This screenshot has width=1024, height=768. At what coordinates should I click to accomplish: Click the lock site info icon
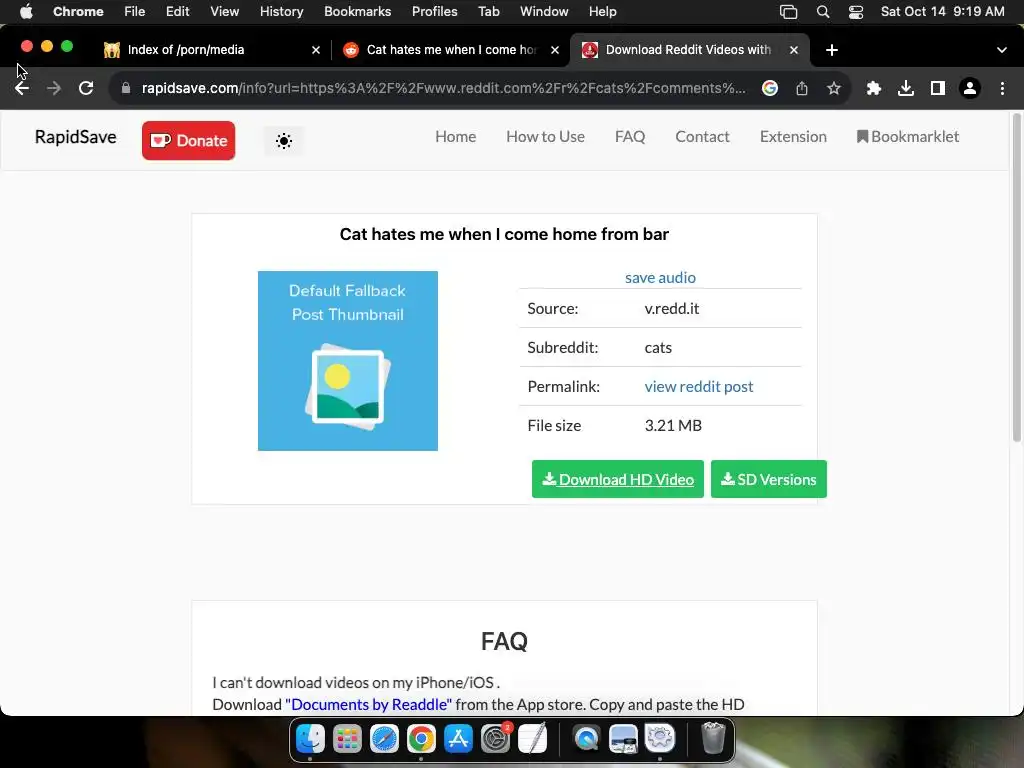pyautogui.click(x=126, y=88)
